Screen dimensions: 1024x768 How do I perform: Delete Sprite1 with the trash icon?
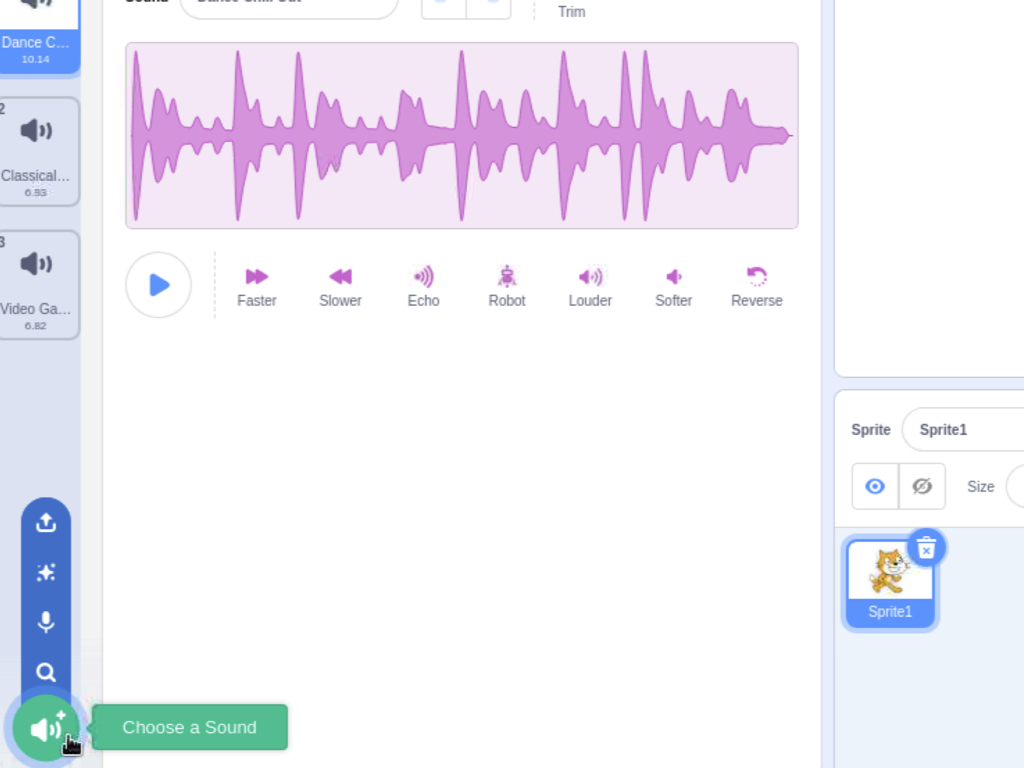(x=926, y=548)
